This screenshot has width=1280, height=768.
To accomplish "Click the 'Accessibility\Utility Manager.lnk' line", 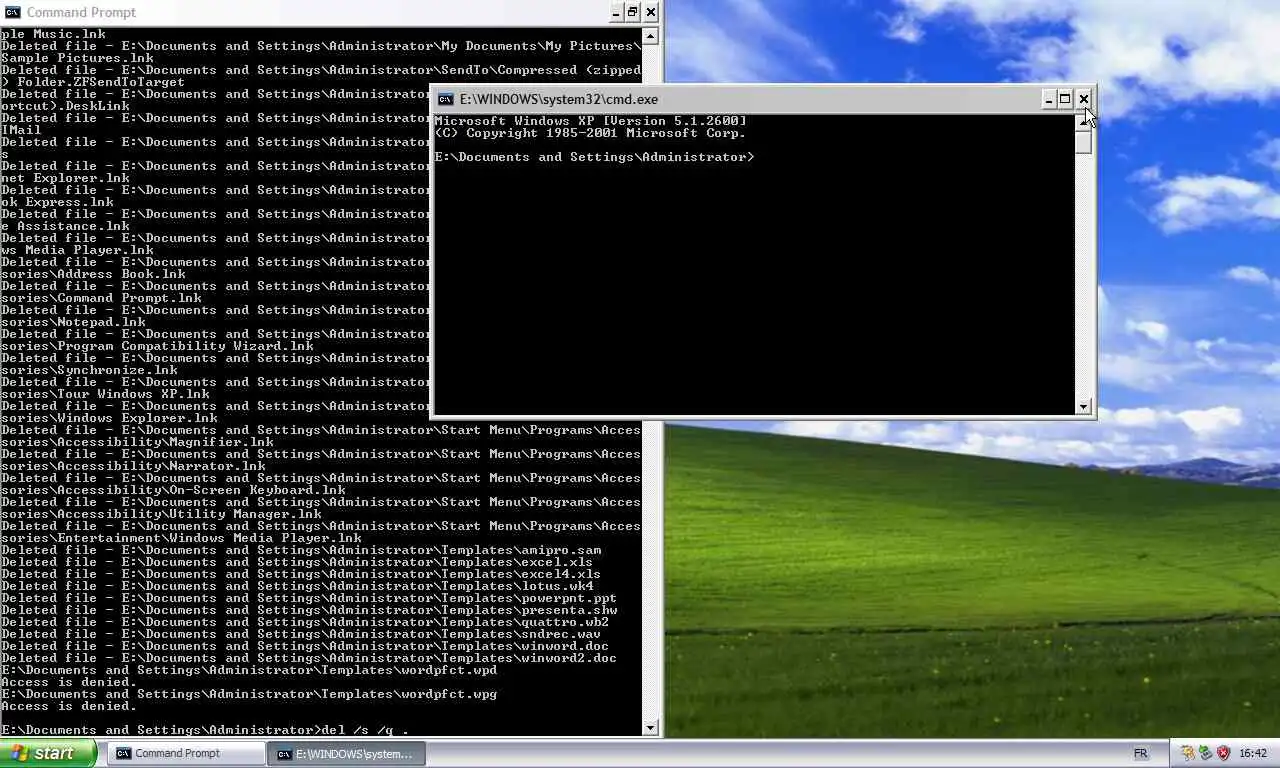I will [x=160, y=514].
